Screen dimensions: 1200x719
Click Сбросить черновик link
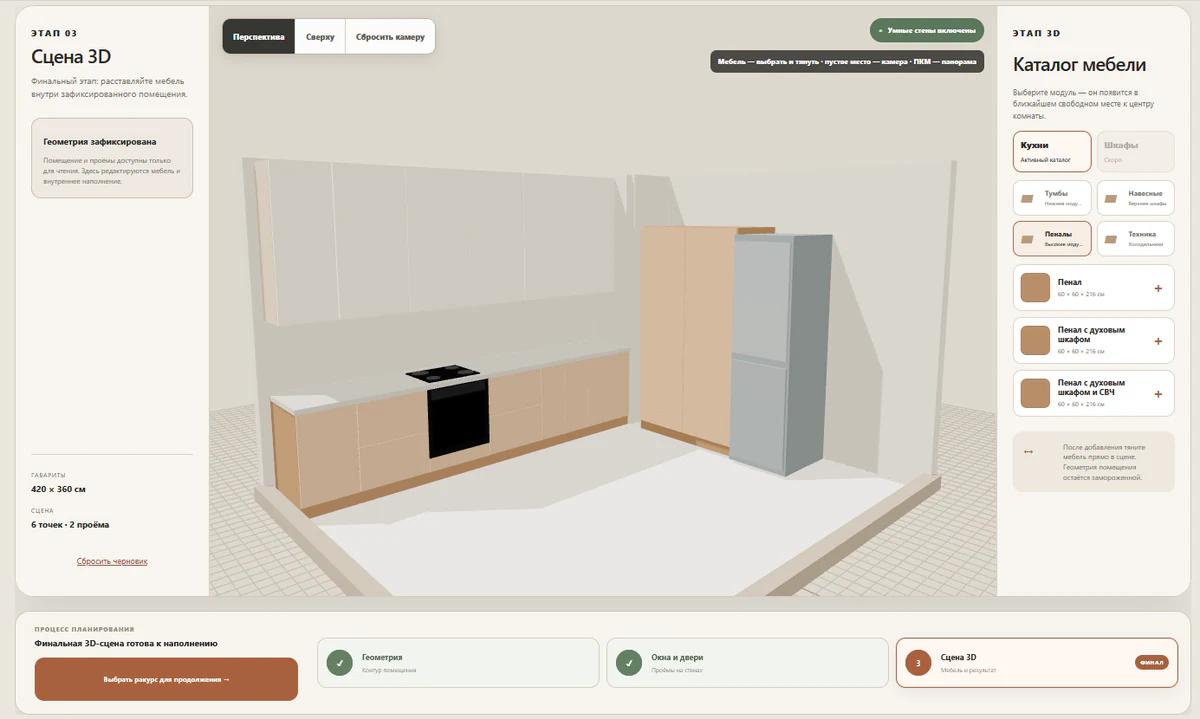[x=112, y=561]
